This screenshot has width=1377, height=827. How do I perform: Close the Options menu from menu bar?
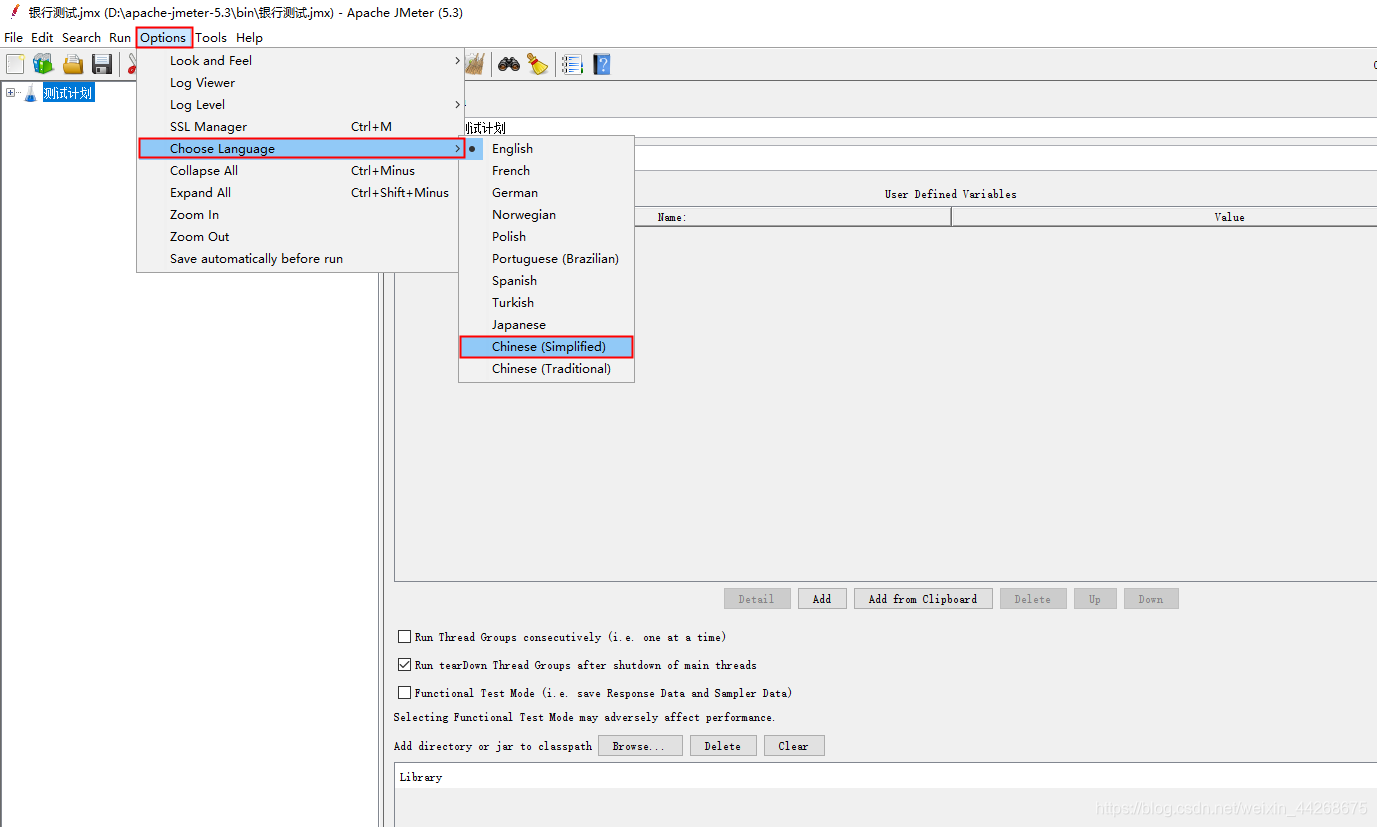(163, 38)
